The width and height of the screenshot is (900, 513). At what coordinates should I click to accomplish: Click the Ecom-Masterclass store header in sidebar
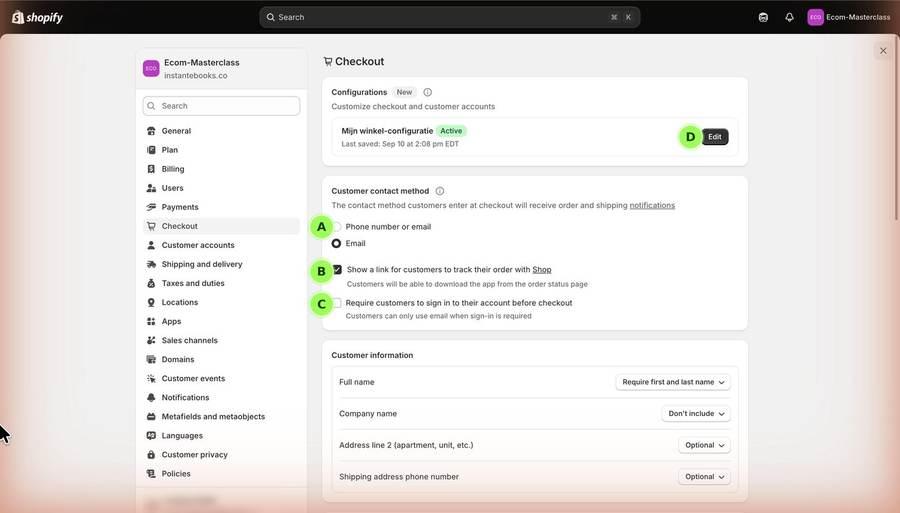[x=221, y=68]
